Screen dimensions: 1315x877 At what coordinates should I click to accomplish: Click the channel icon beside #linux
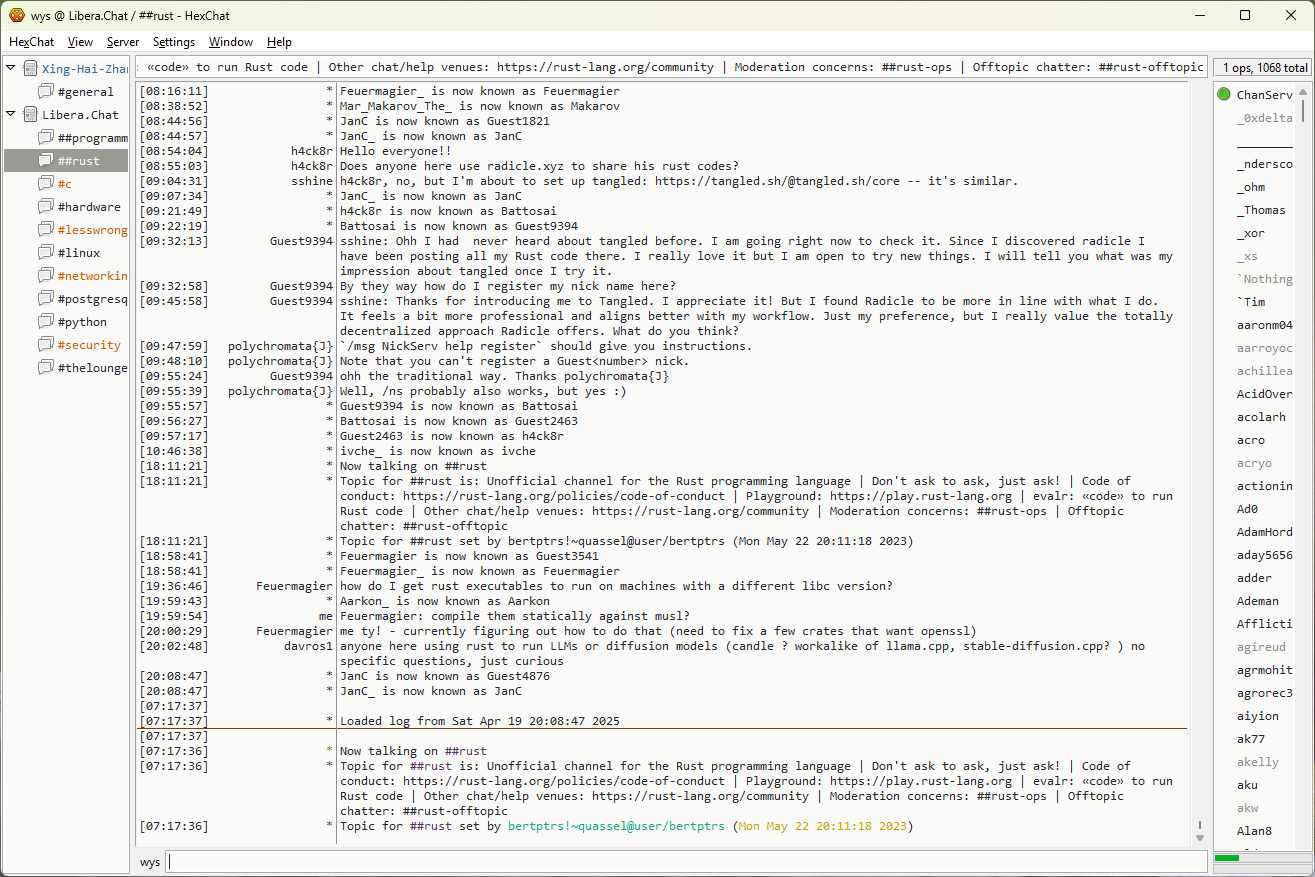[x=46, y=253]
